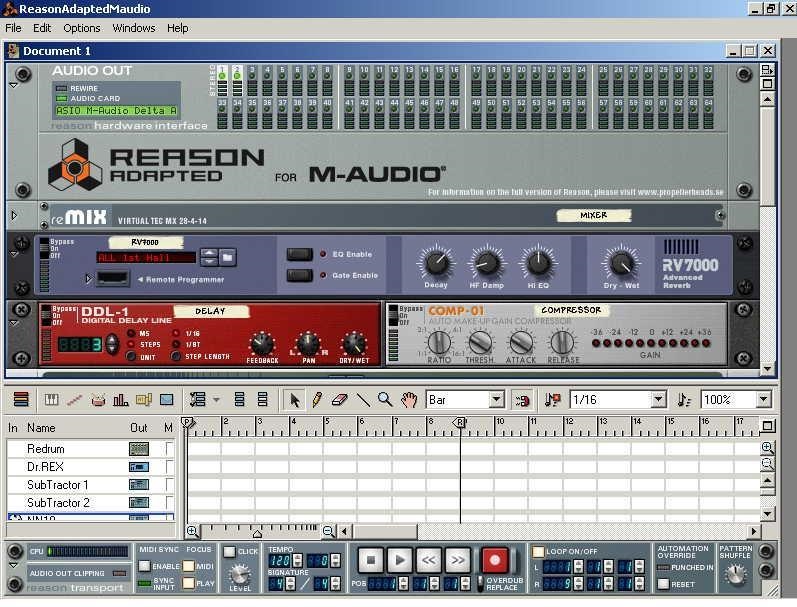
Task: Open the Help menu
Action: (177, 28)
